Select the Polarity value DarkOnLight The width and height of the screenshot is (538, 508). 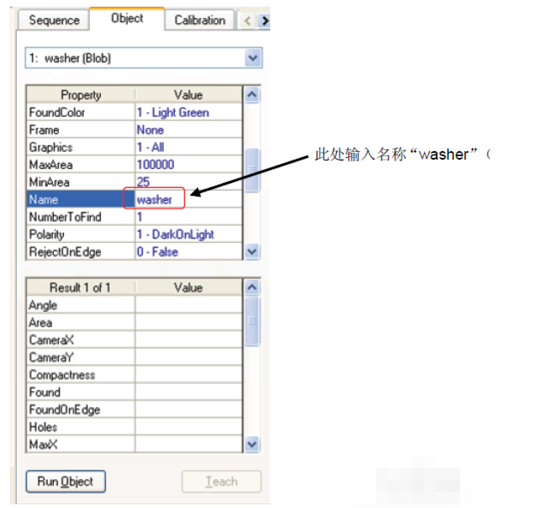[189, 234]
